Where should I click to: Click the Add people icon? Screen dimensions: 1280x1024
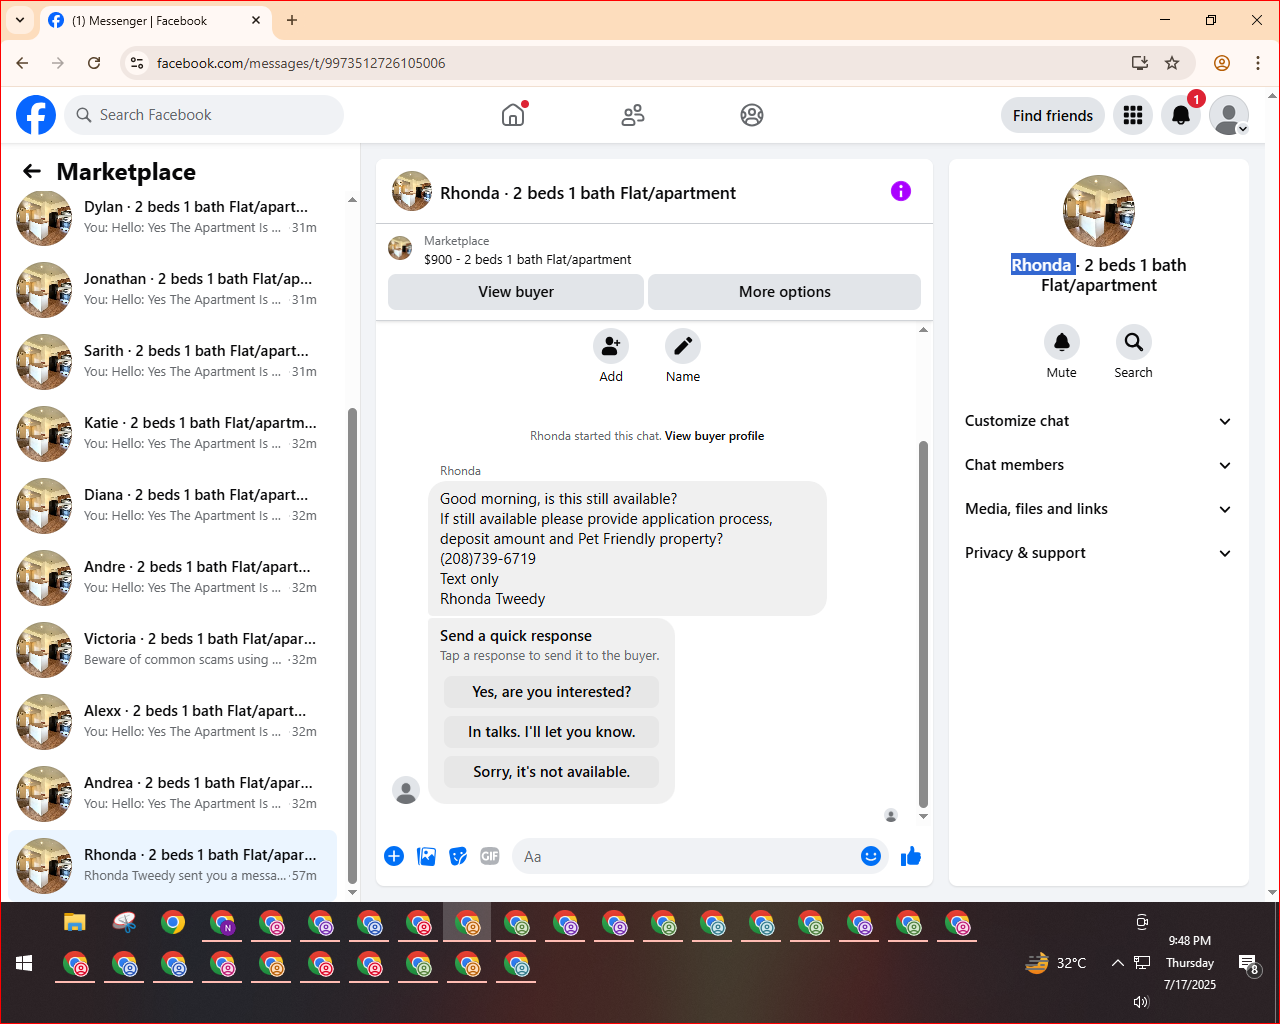coord(611,346)
